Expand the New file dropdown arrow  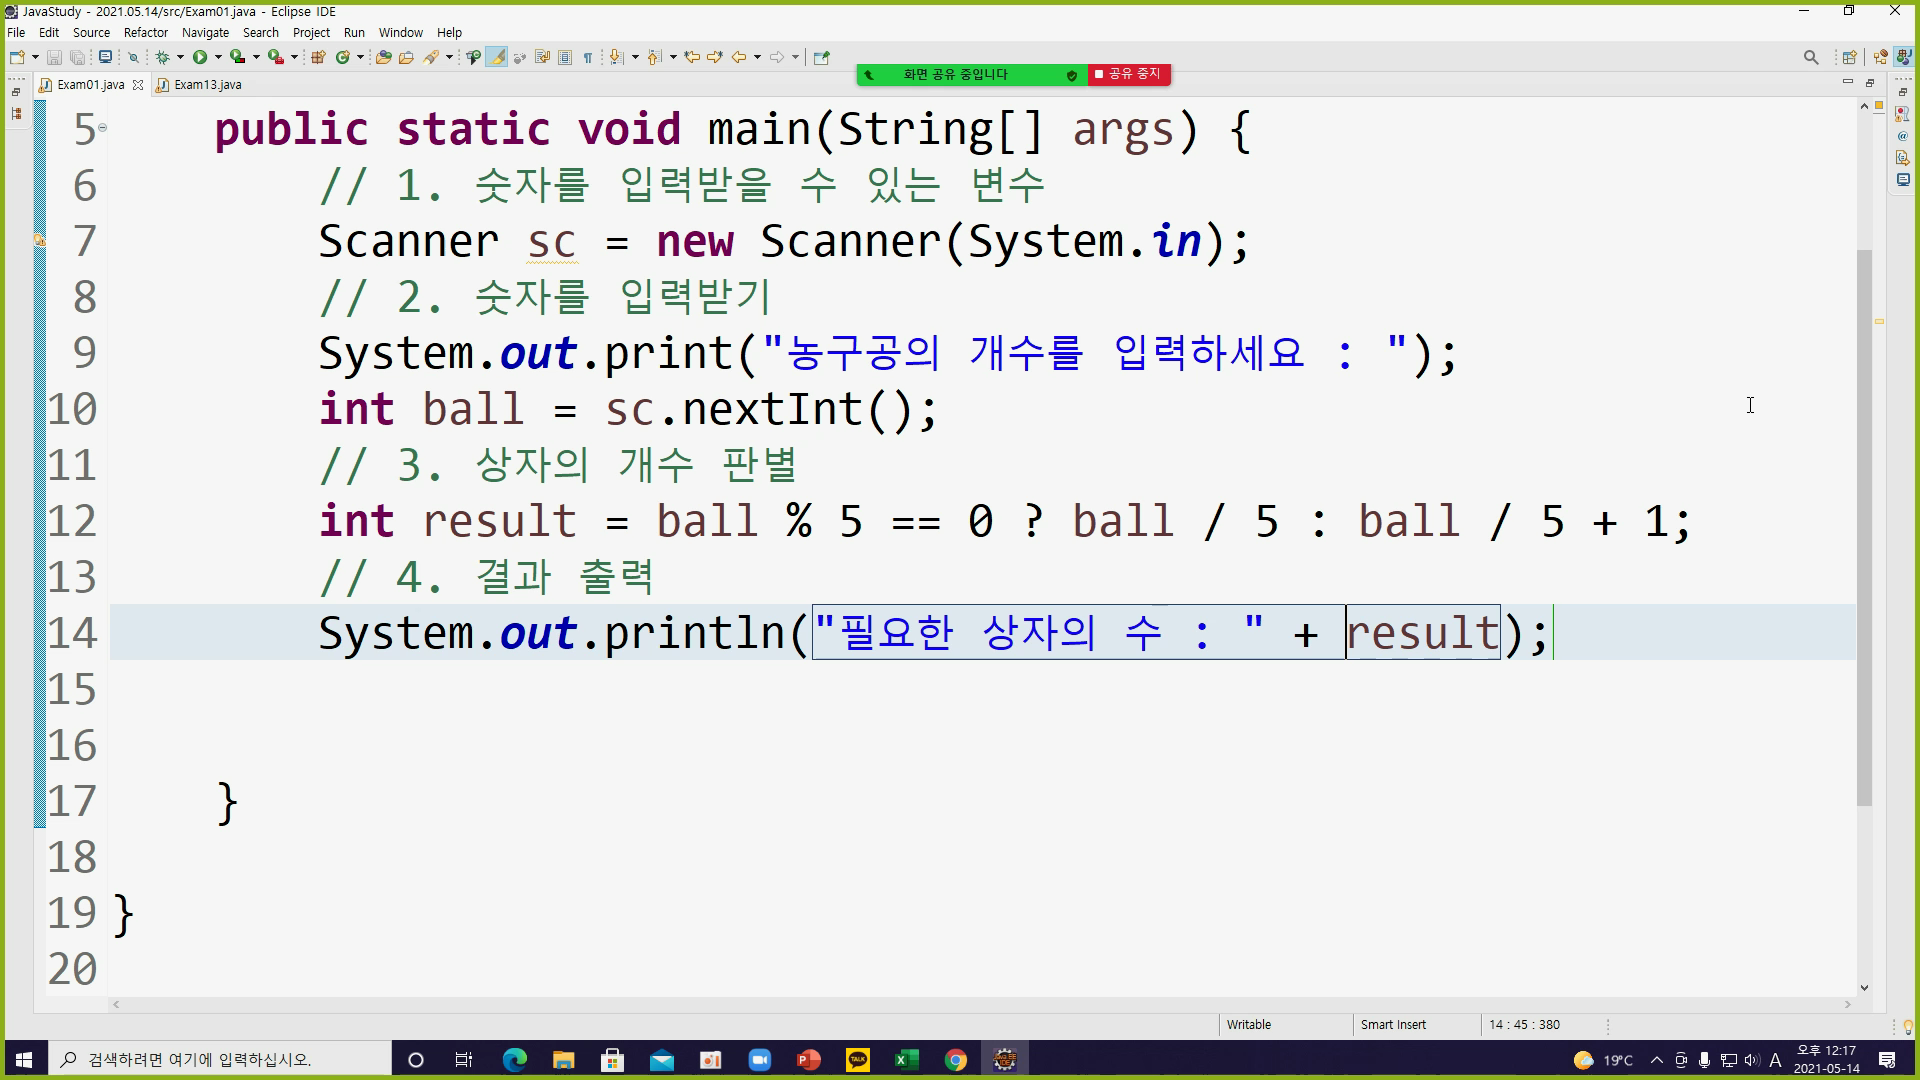(x=35, y=57)
